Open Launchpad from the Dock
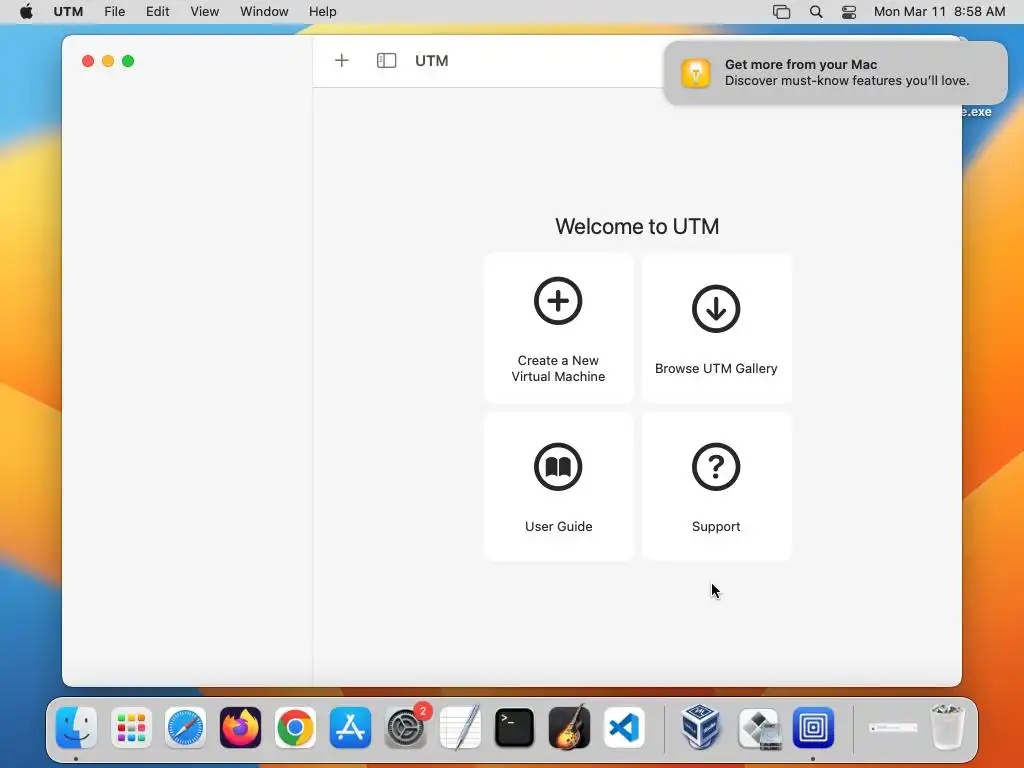The height and width of the screenshot is (768, 1024). pyautogui.click(x=131, y=727)
